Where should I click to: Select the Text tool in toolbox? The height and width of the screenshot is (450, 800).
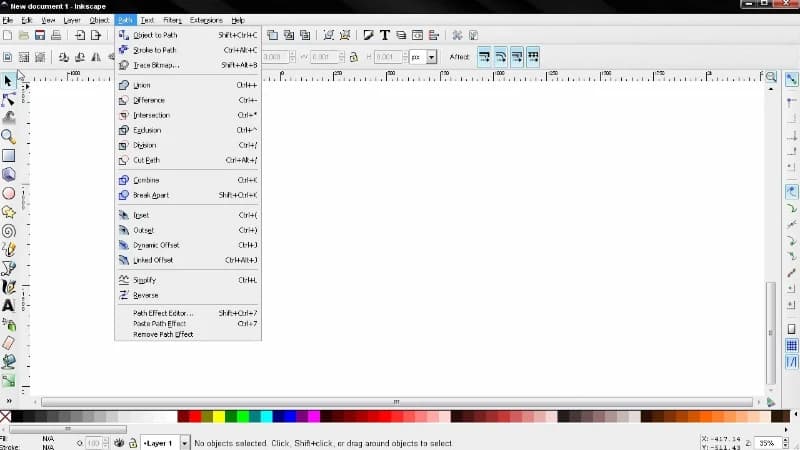[8, 305]
